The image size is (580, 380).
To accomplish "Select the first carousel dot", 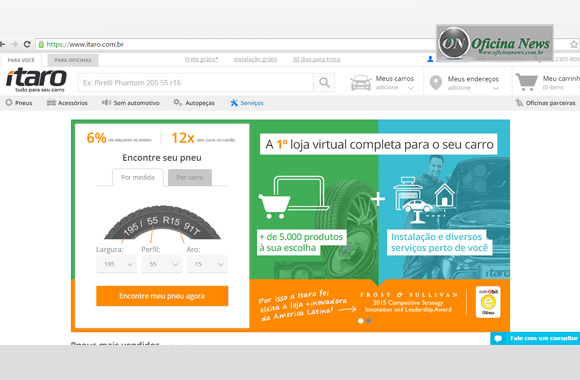I will (x=361, y=321).
